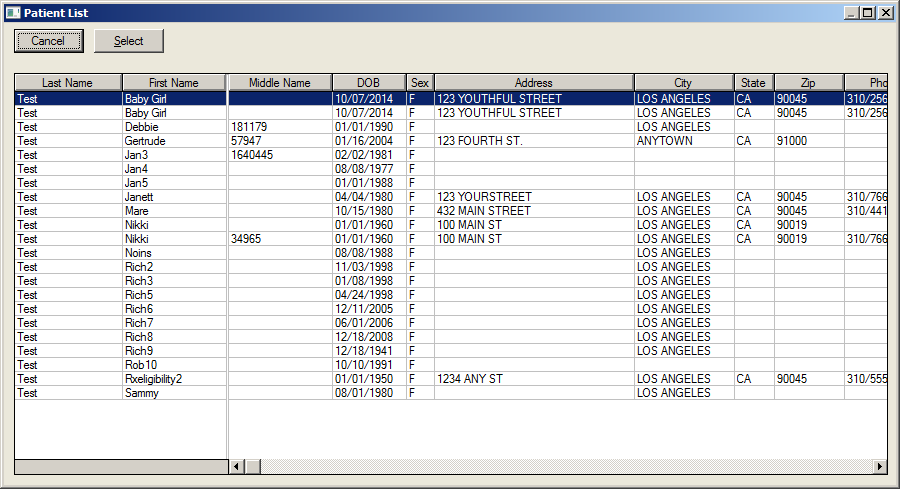Click the Select button
Viewport: 900px width, 489px height.
[x=129, y=41]
